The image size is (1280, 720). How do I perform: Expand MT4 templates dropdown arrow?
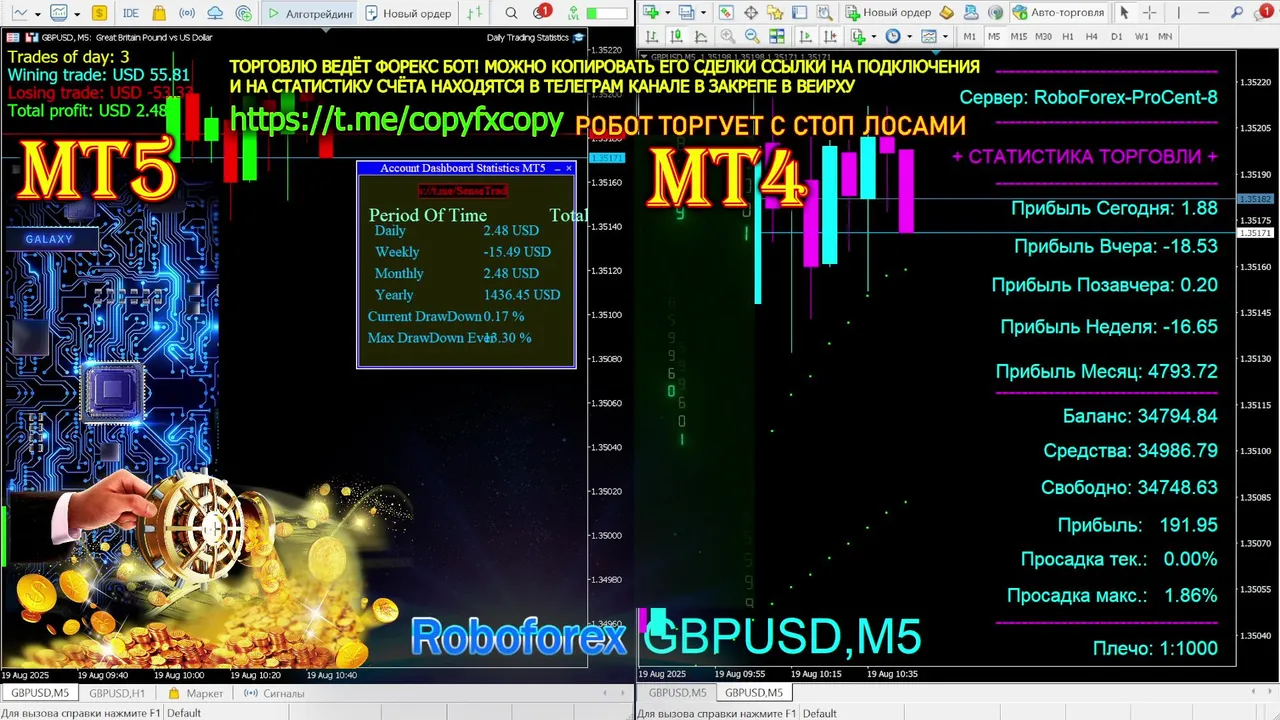945,36
